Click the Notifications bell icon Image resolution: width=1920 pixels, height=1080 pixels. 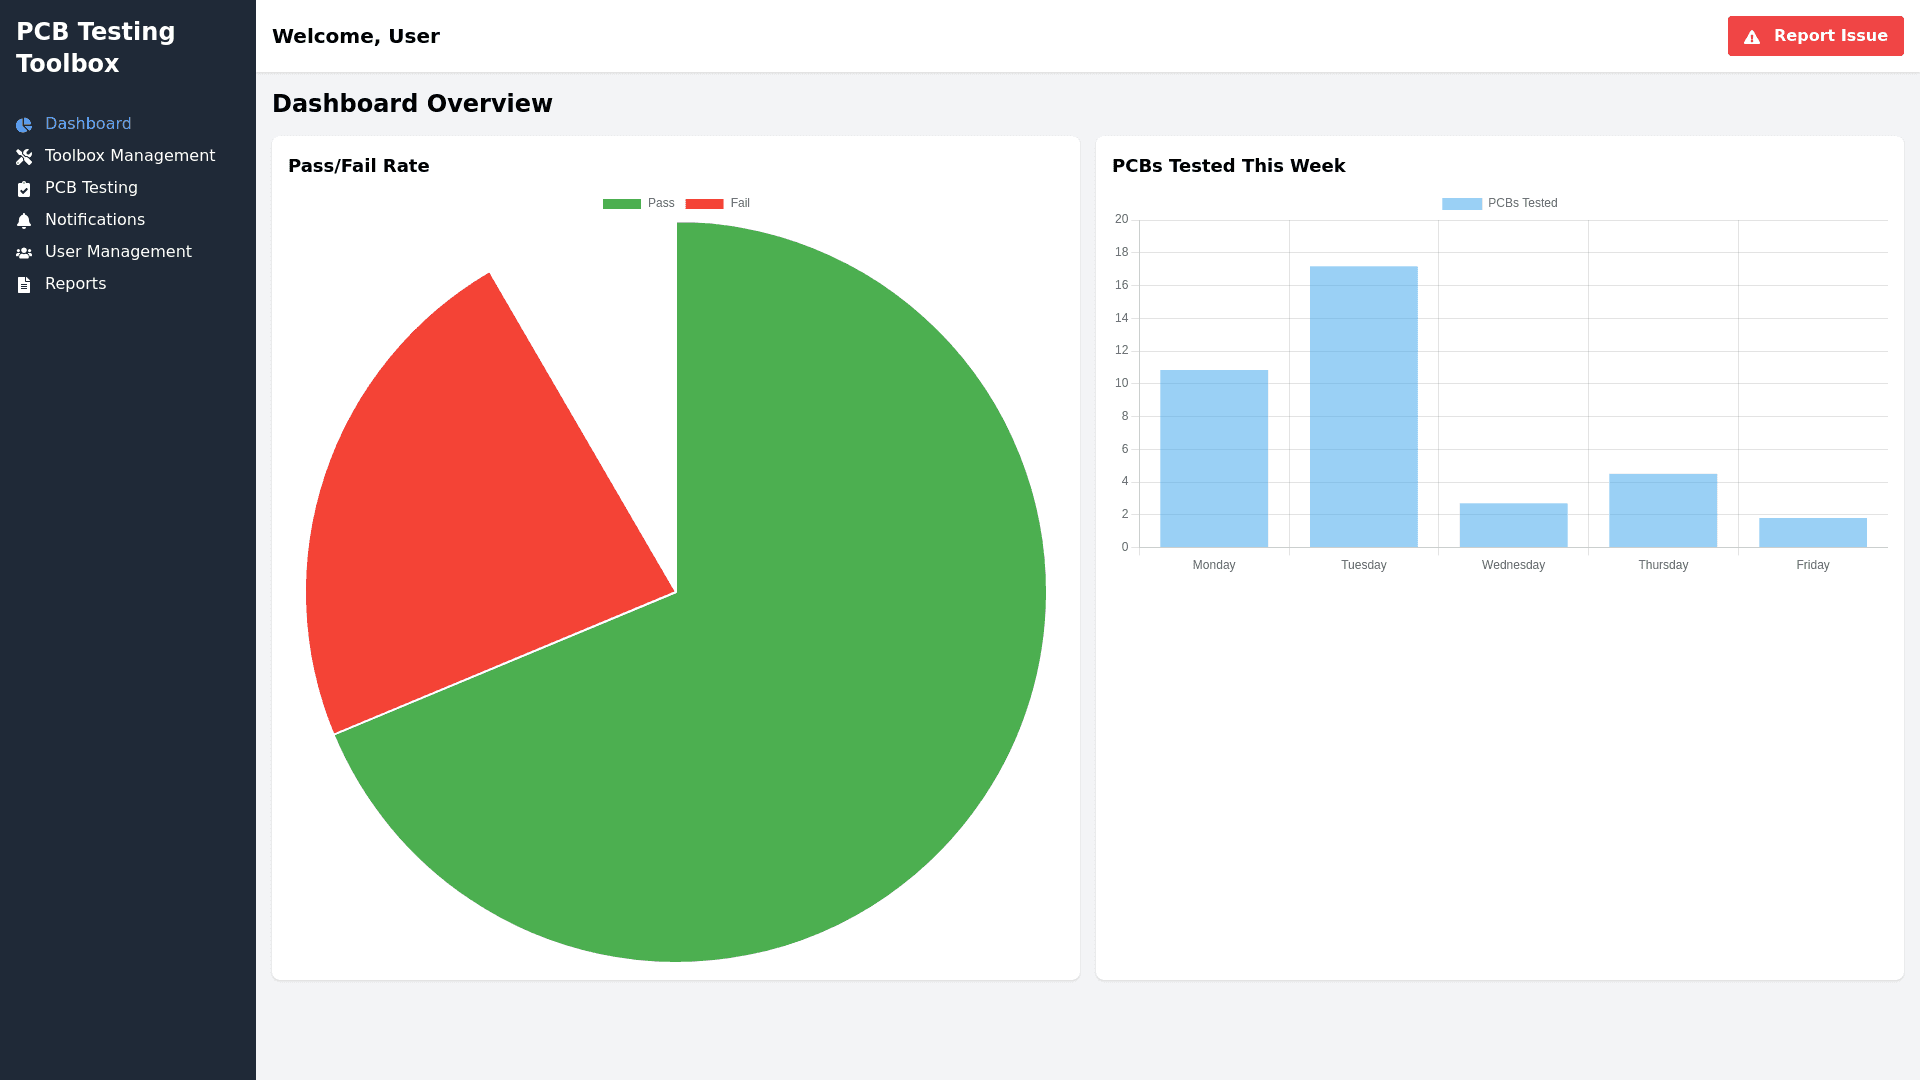[x=24, y=221]
